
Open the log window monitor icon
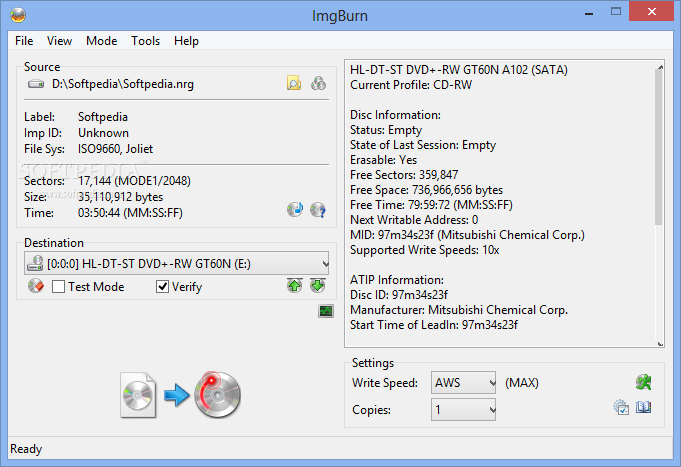326,311
